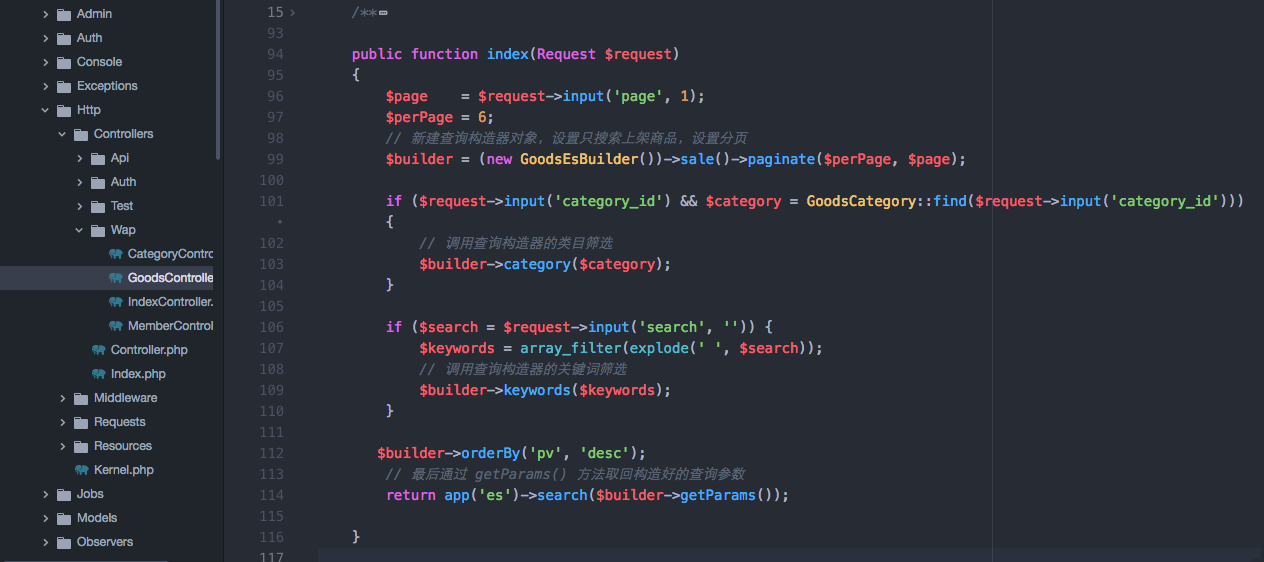
Task: Click the Models folder icon
Action: tap(64, 518)
